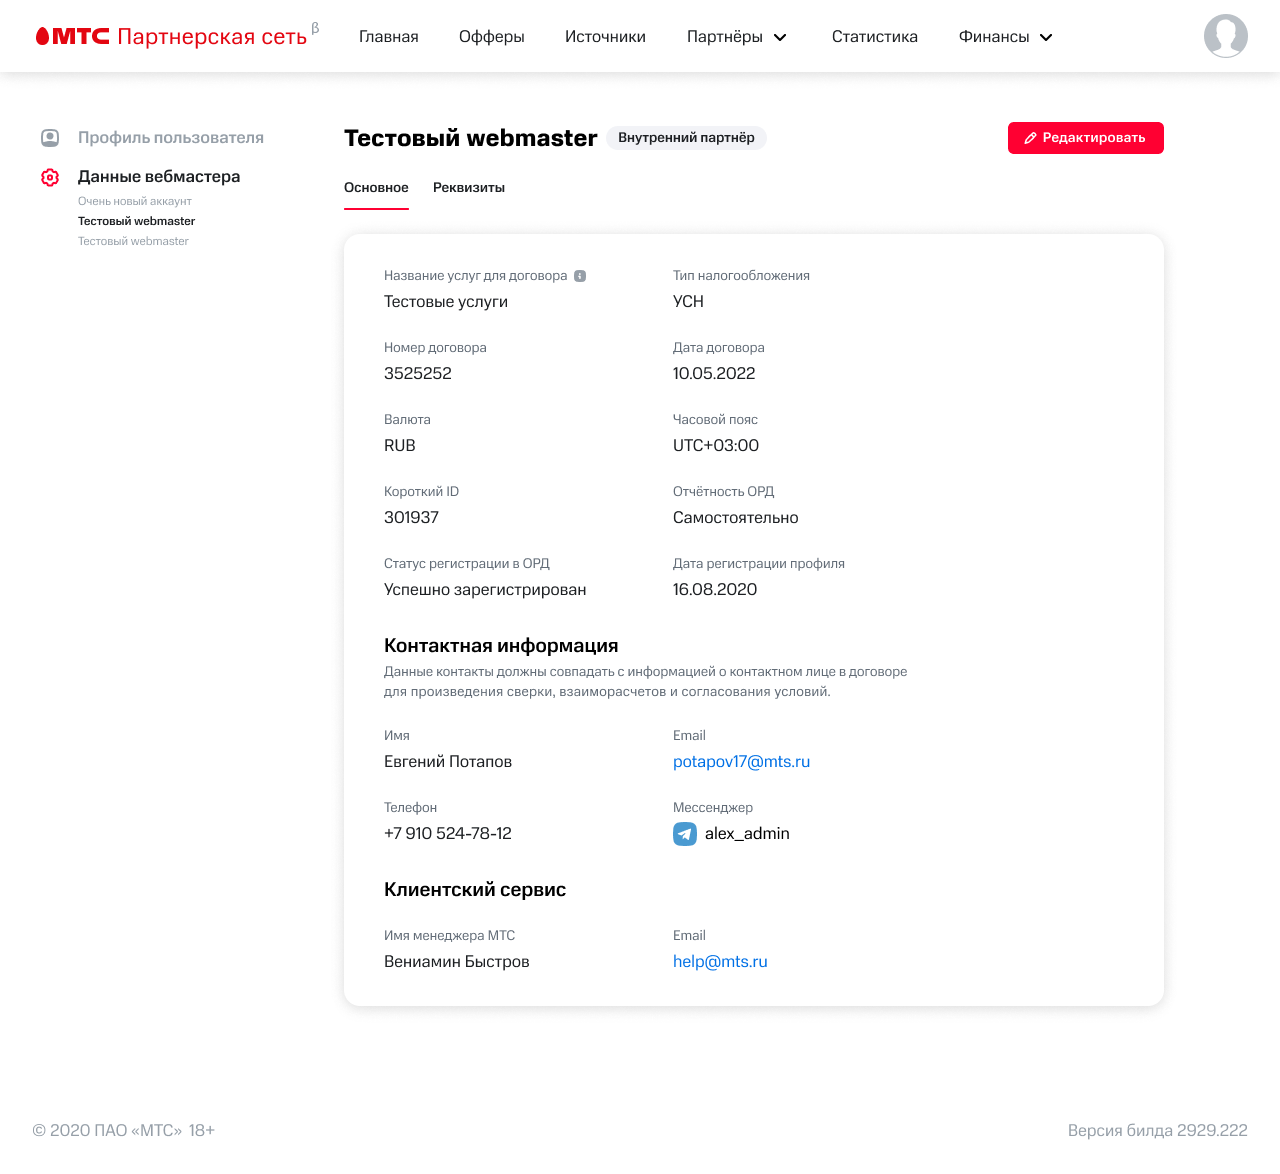The height and width of the screenshot is (1174, 1280).
Task: Click the Самостоятельно ОРД reporting value
Action: 736,518
